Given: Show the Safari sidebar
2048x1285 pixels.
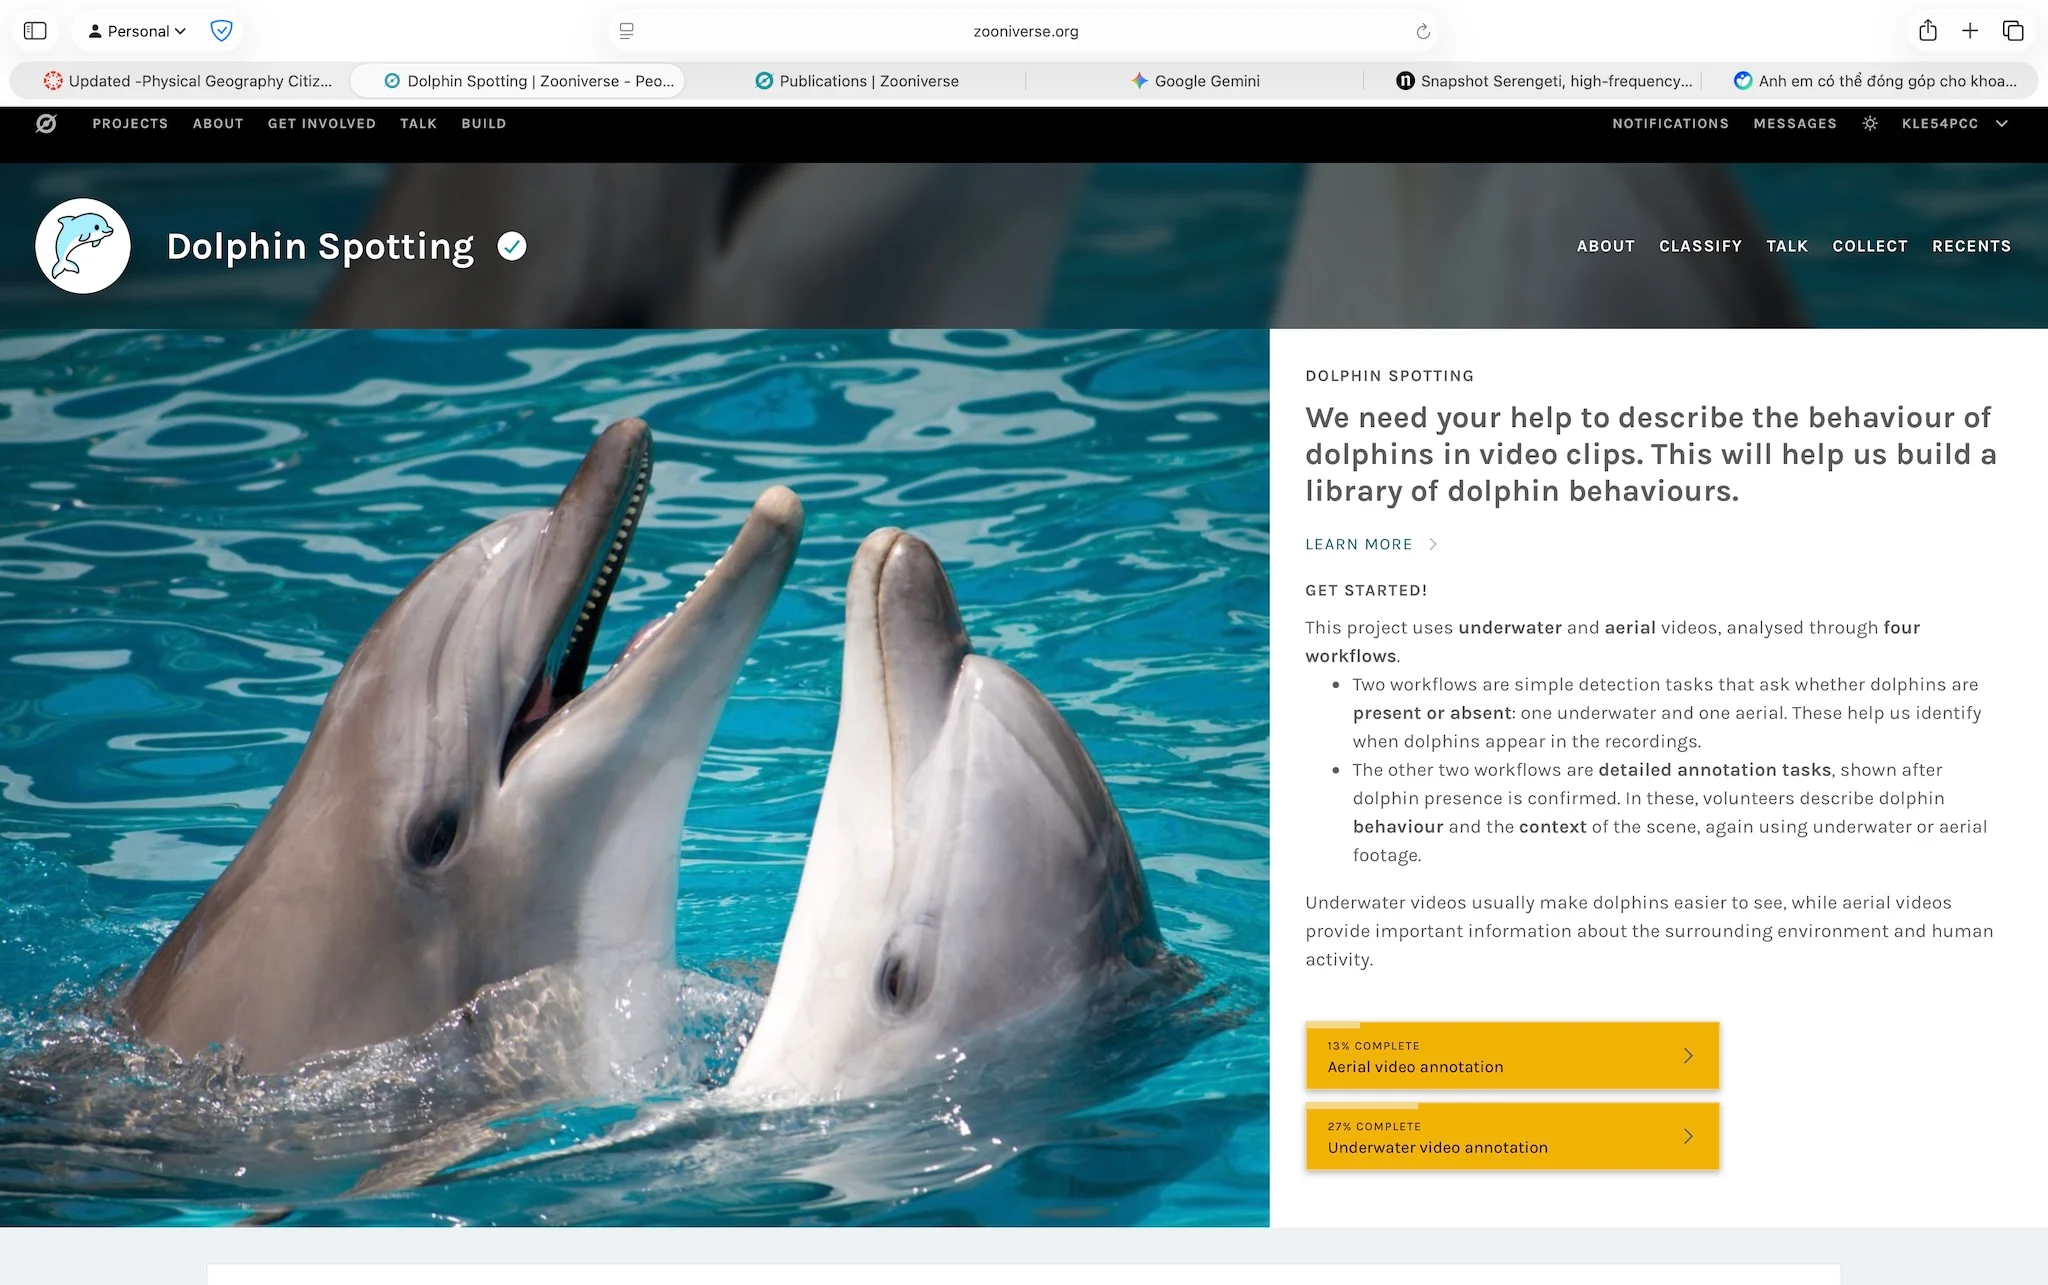Looking at the screenshot, I should click(x=35, y=31).
